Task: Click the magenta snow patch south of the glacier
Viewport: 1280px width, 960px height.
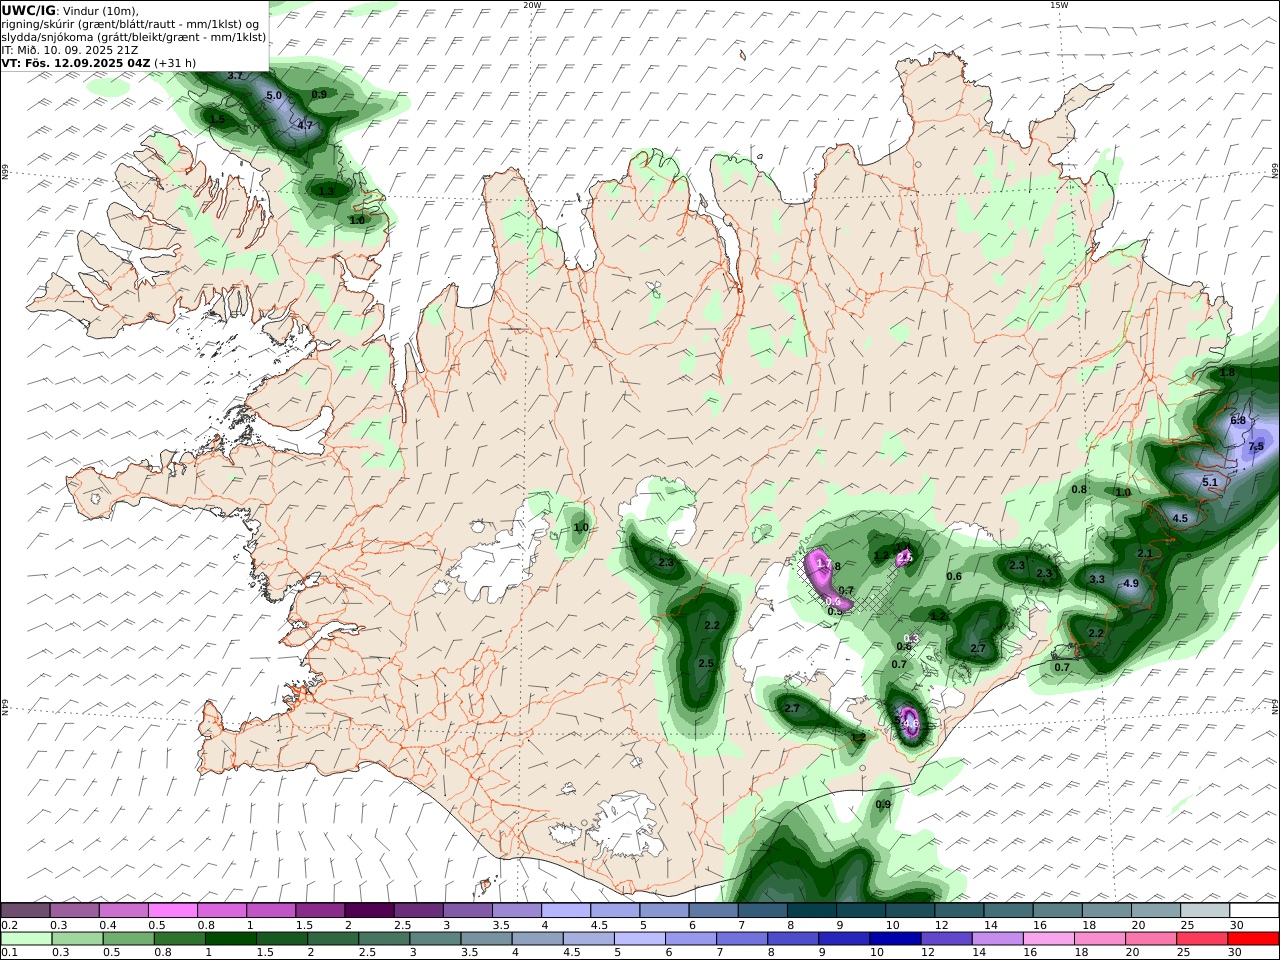Action: click(911, 722)
